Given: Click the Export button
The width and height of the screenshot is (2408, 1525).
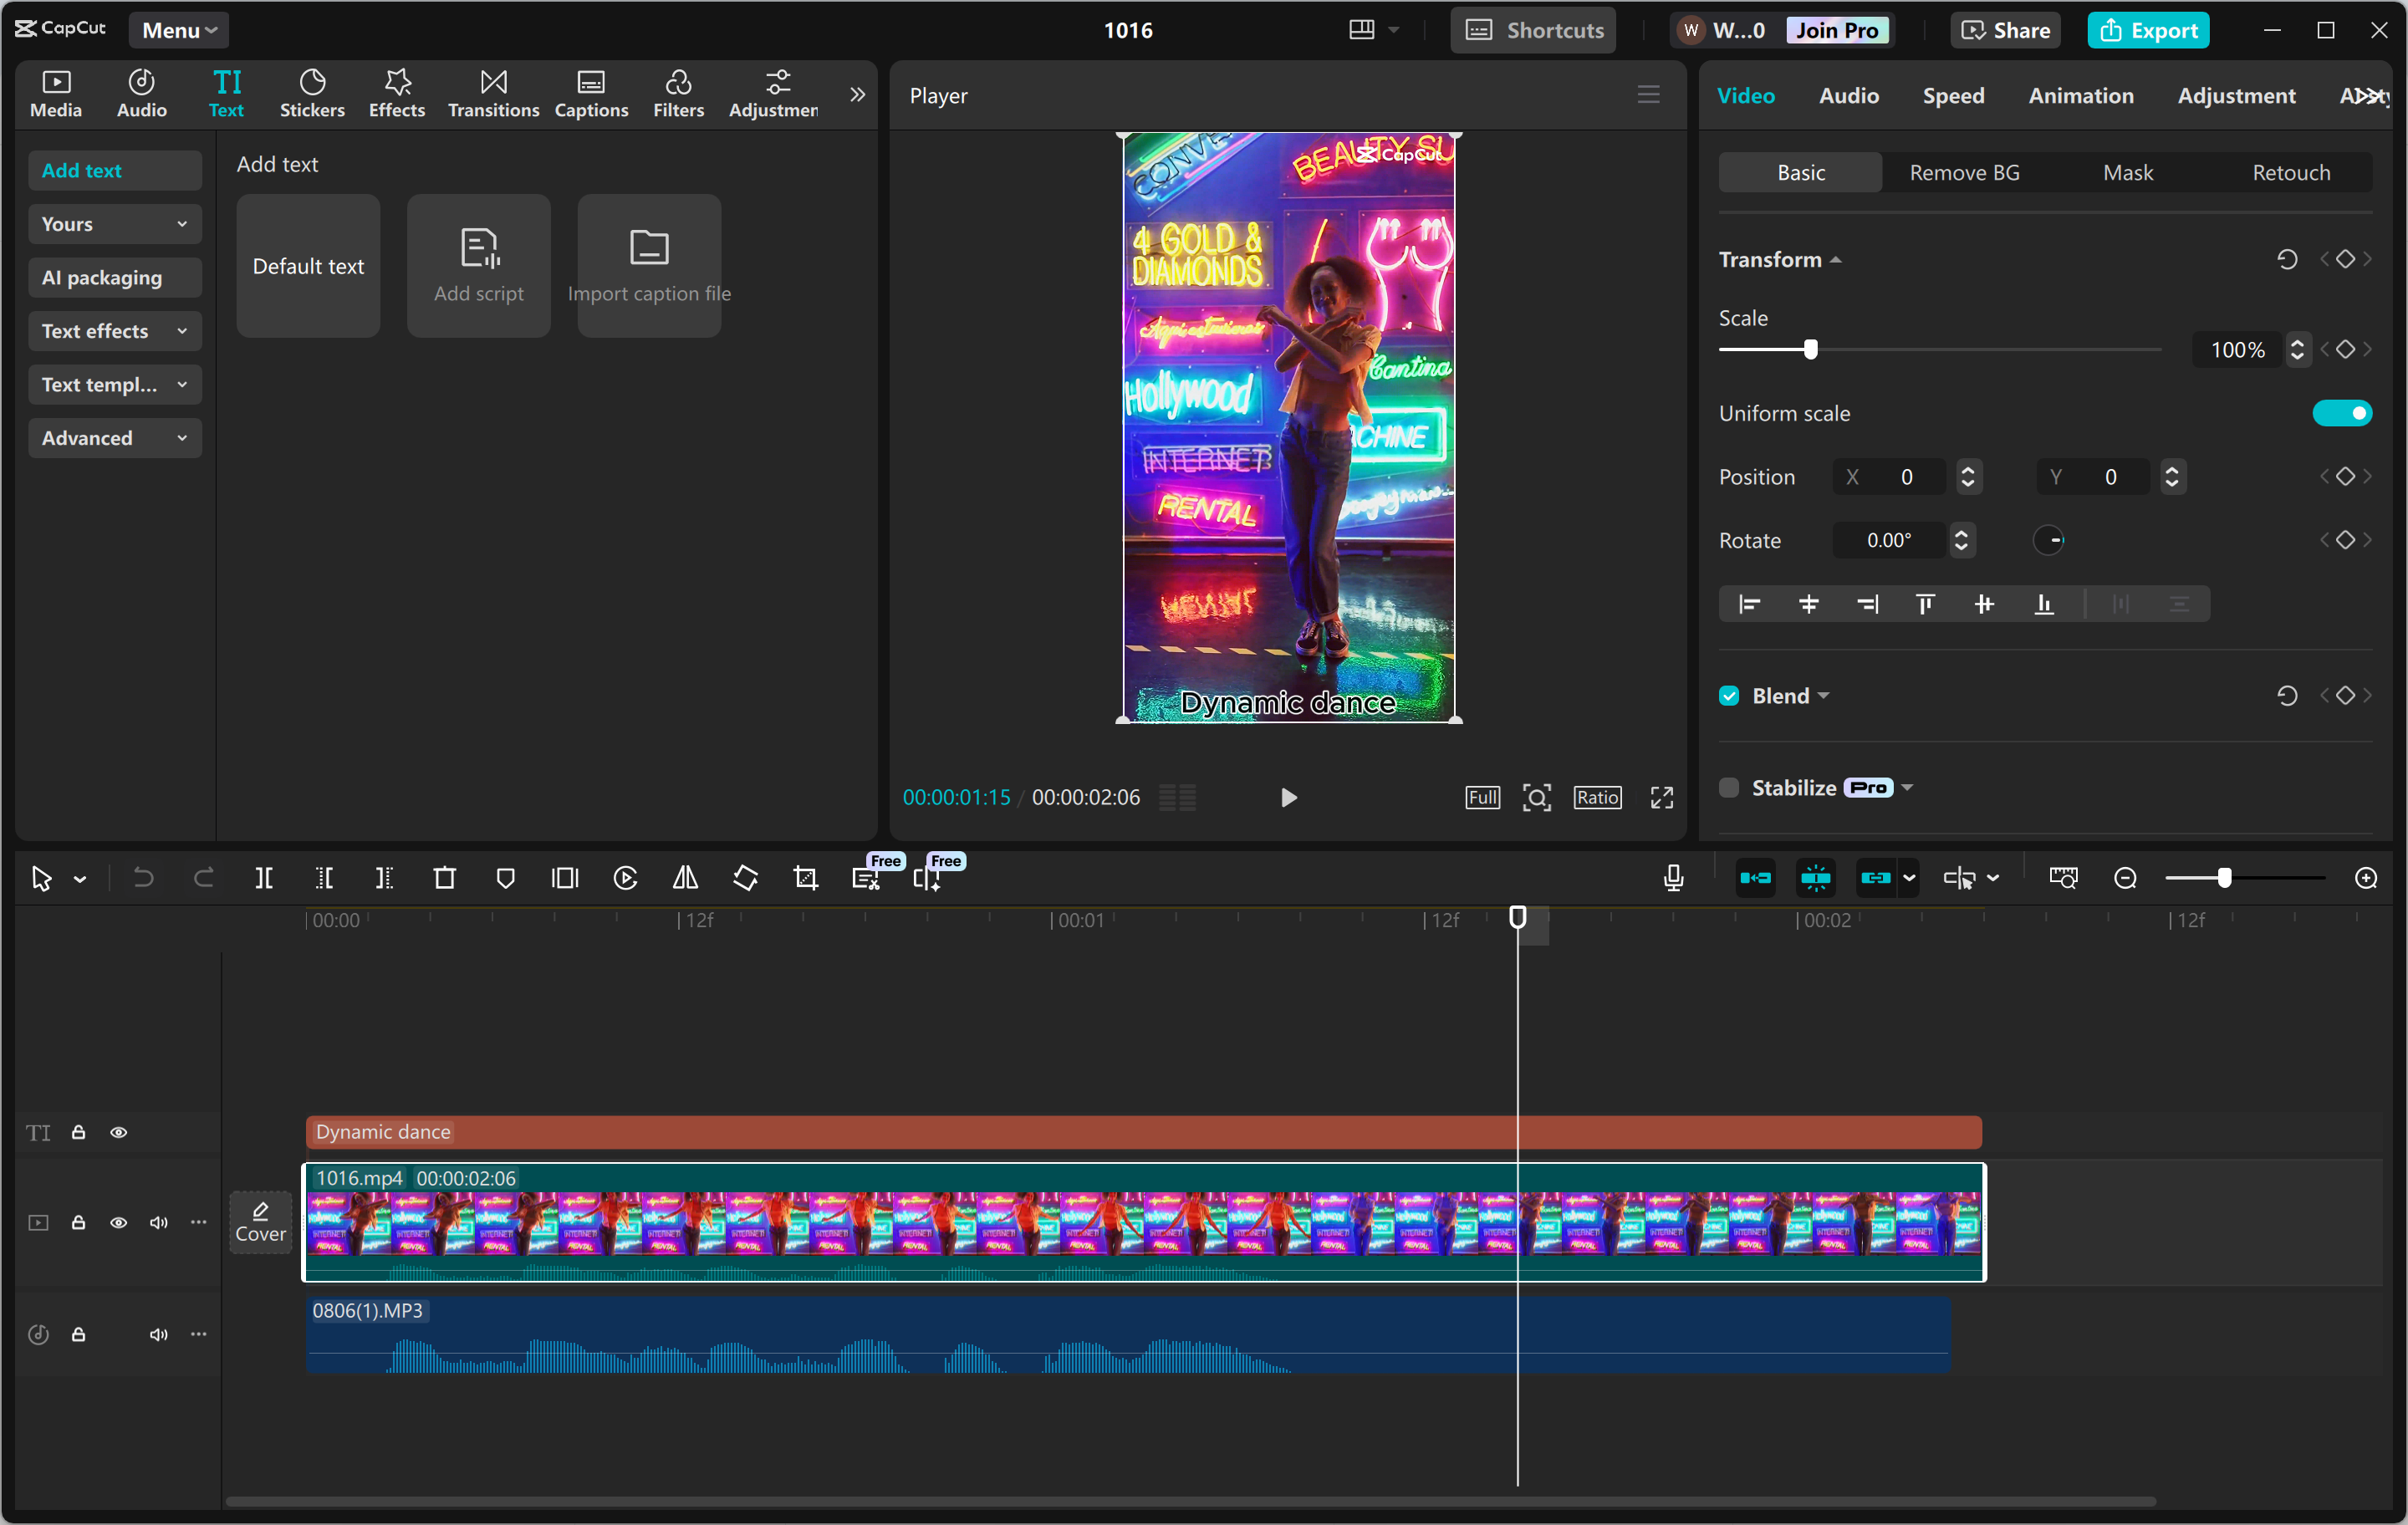Looking at the screenshot, I should (2148, 30).
